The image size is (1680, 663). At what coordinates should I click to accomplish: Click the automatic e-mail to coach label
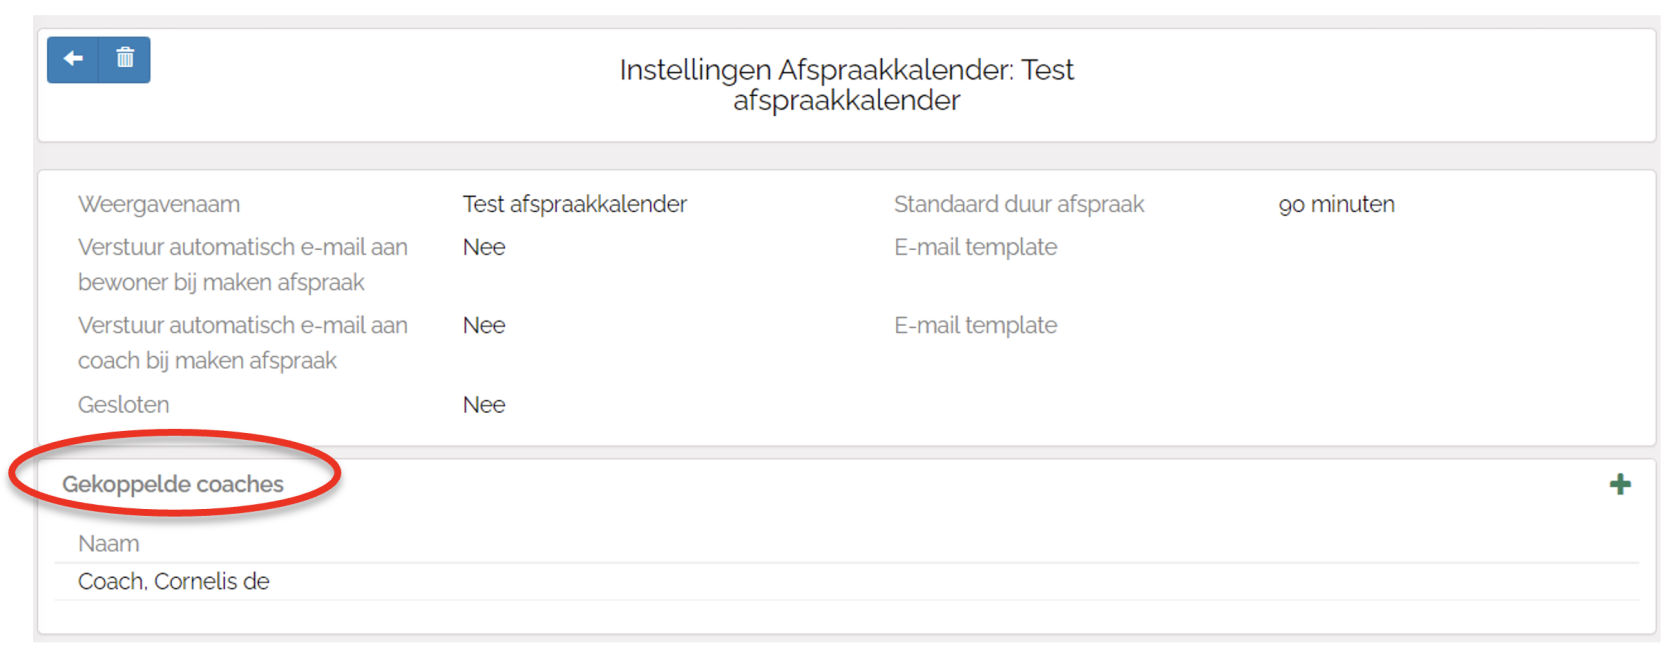point(242,343)
